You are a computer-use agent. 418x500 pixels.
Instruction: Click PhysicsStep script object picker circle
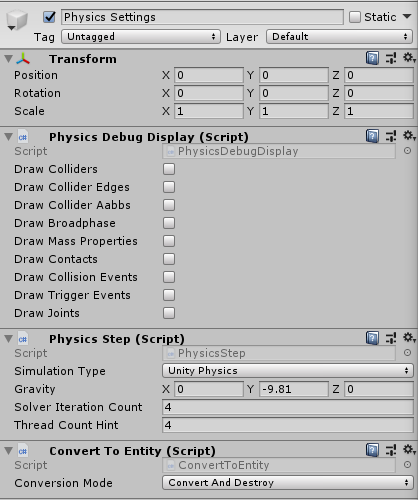(x=407, y=353)
